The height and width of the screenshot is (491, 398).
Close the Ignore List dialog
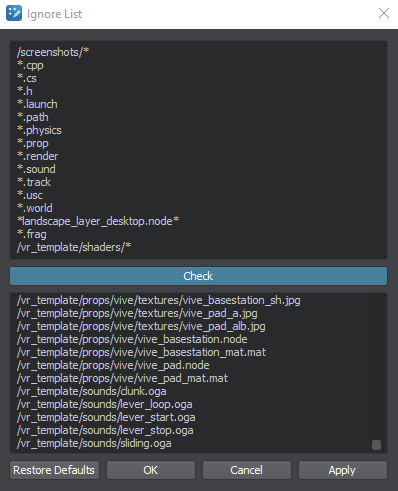coord(384,13)
